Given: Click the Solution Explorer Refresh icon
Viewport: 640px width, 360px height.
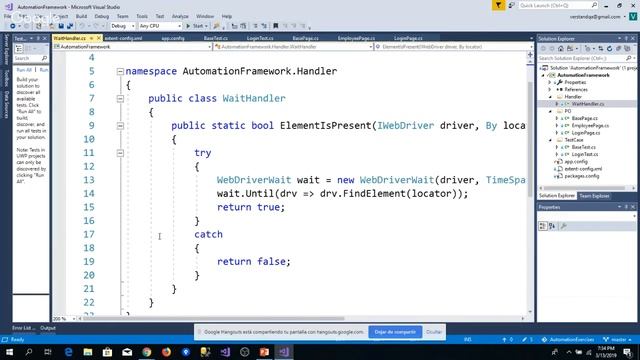Looking at the screenshot, I should [x=609, y=49].
